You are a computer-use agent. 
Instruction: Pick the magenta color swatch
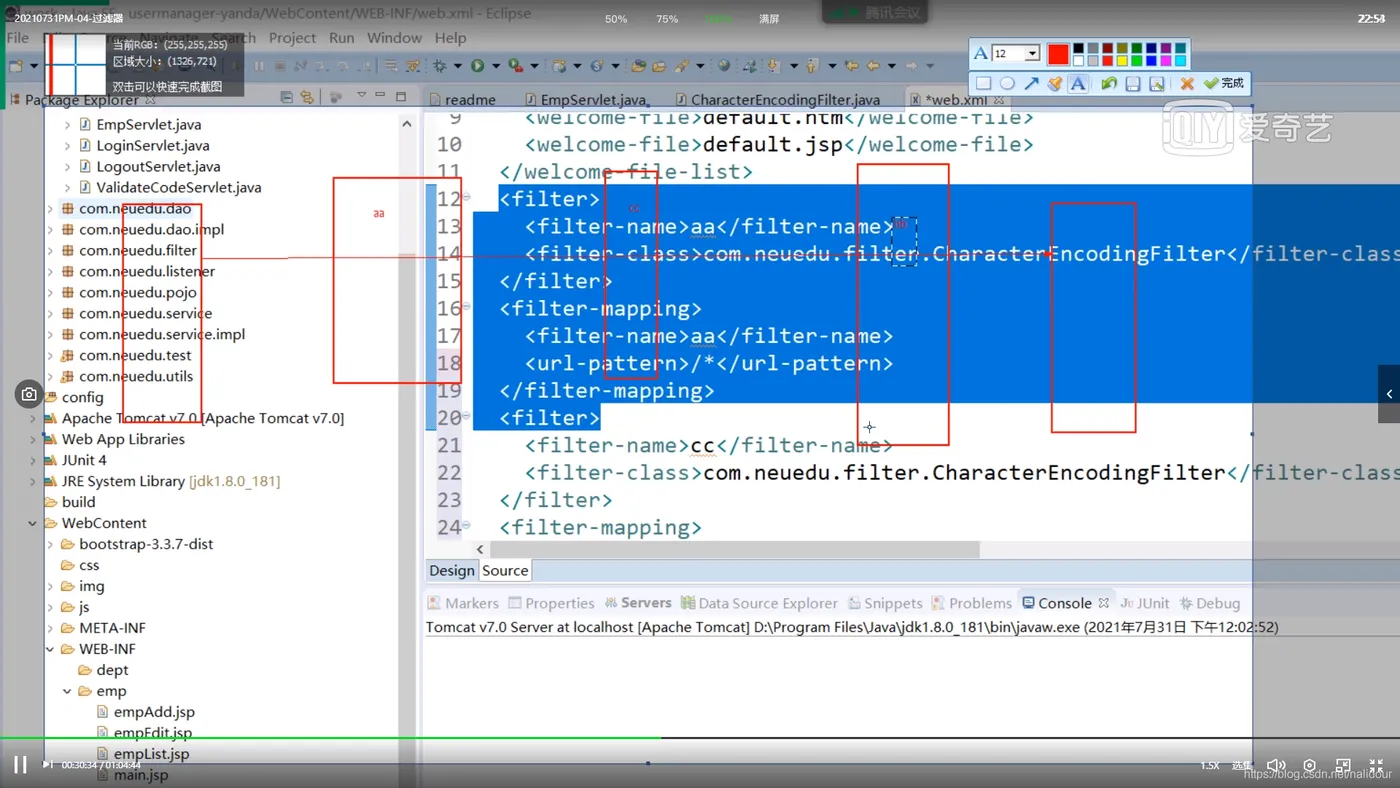[x=1166, y=61]
